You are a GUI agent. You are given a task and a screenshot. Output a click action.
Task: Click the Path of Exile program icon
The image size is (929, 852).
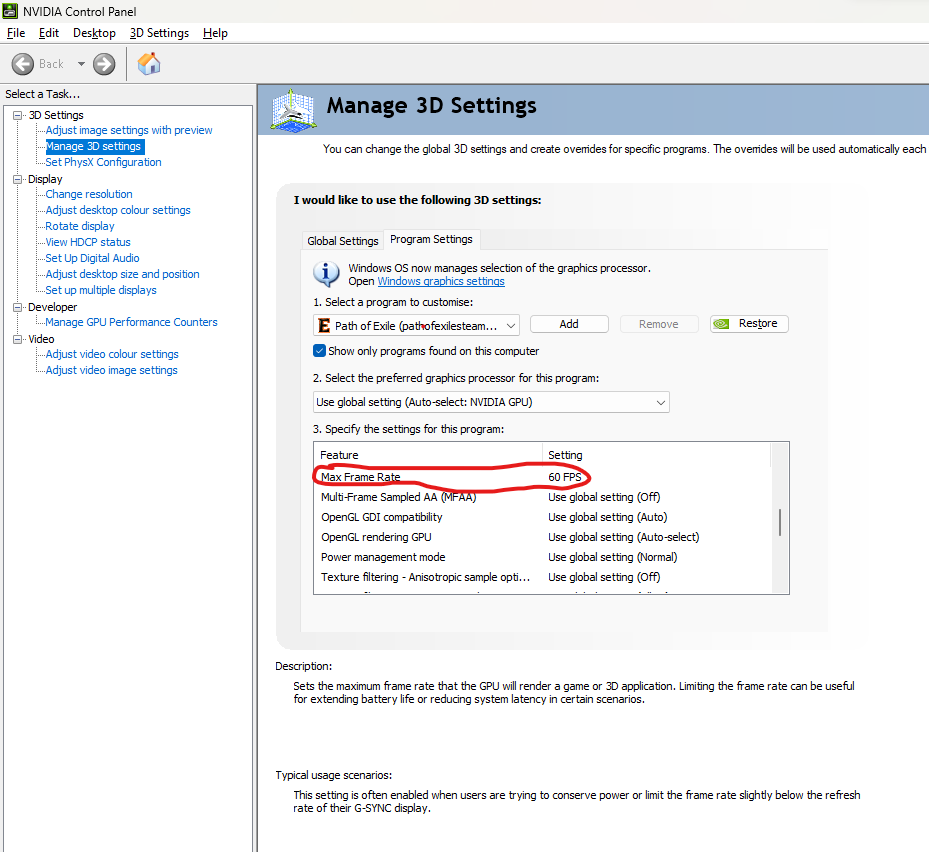324,325
